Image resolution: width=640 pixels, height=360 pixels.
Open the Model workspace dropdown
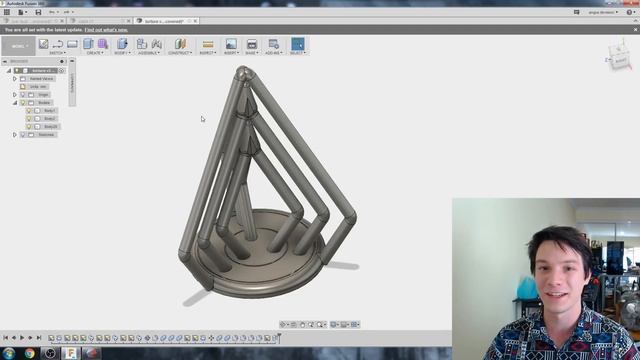[18, 46]
